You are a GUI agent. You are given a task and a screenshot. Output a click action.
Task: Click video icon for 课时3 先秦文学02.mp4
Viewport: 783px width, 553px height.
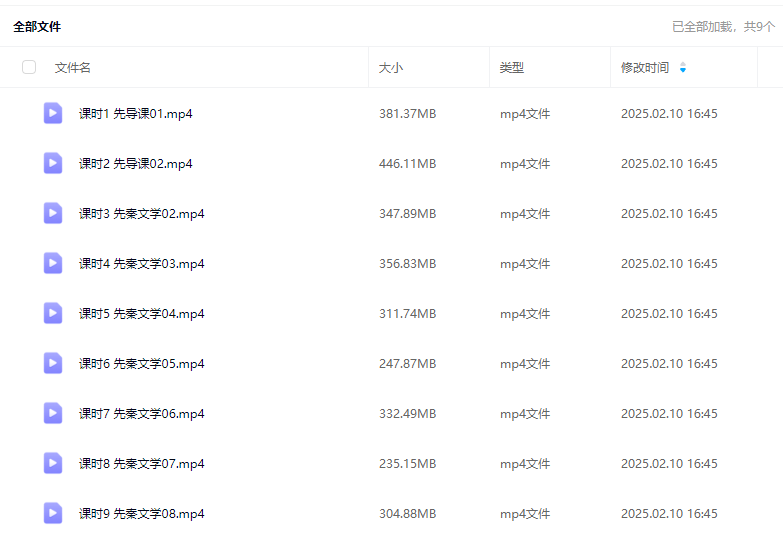coord(53,213)
